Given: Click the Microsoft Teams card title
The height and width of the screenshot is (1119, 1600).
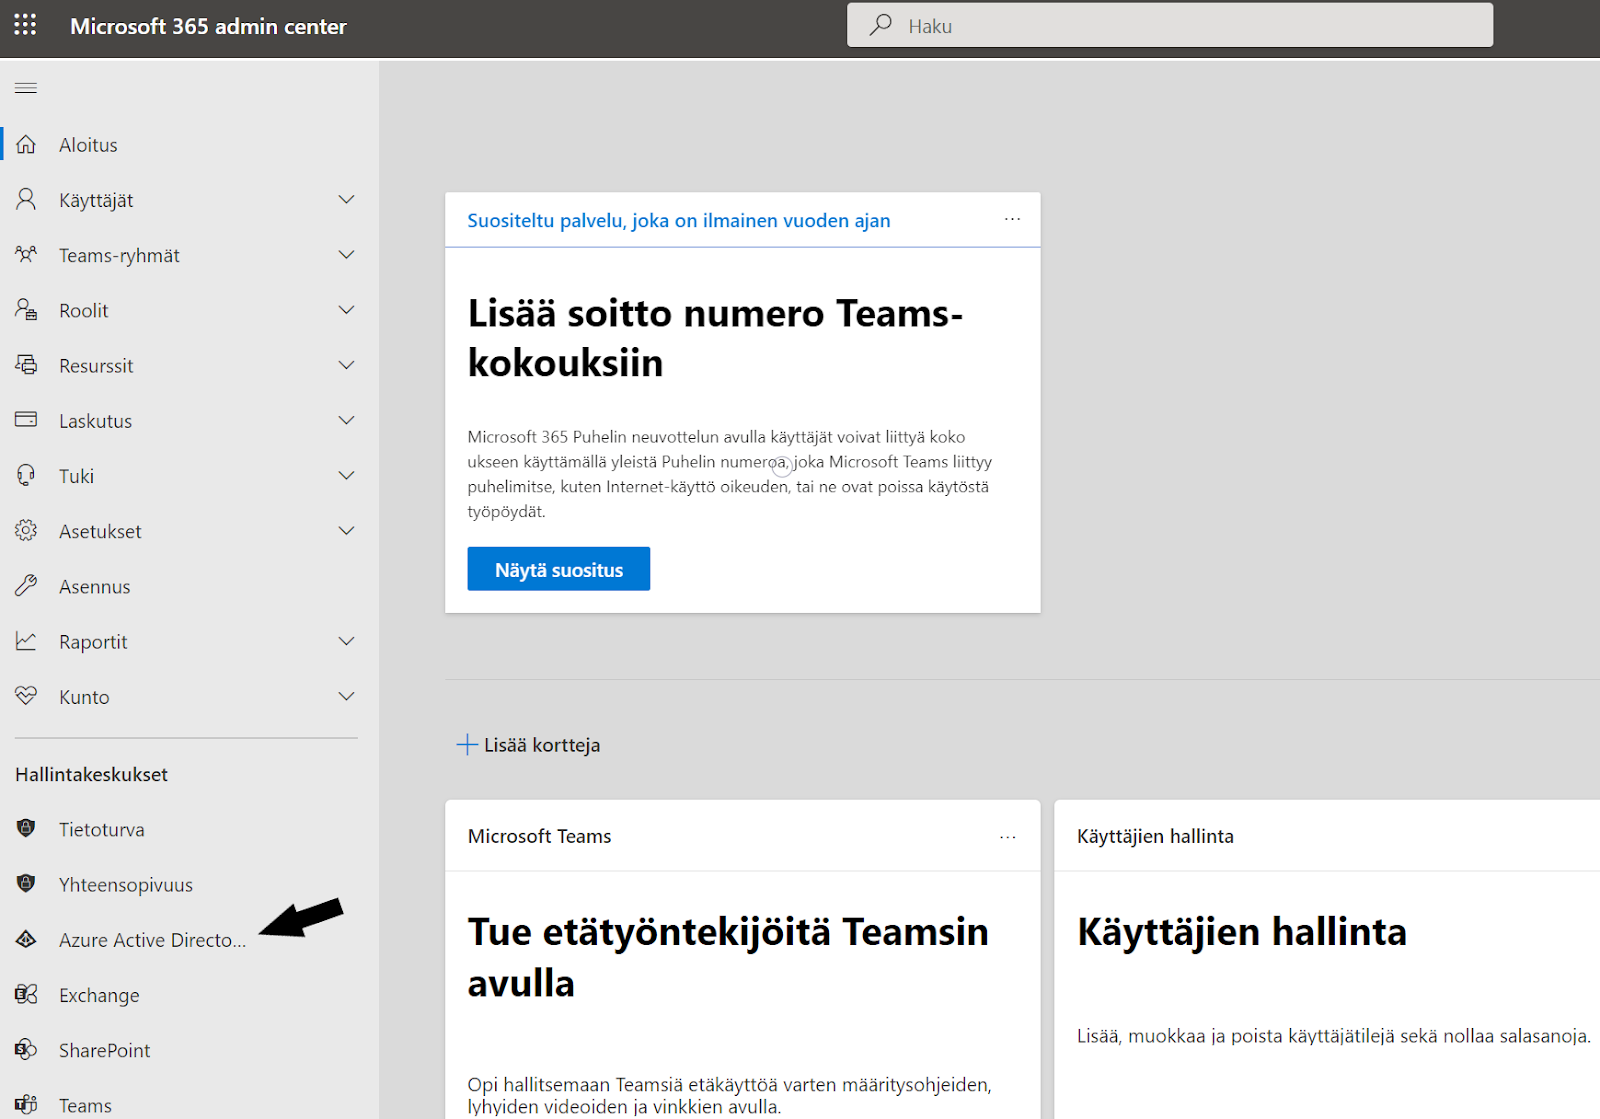Looking at the screenshot, I should pyautogui.click(x=539, y=836).
